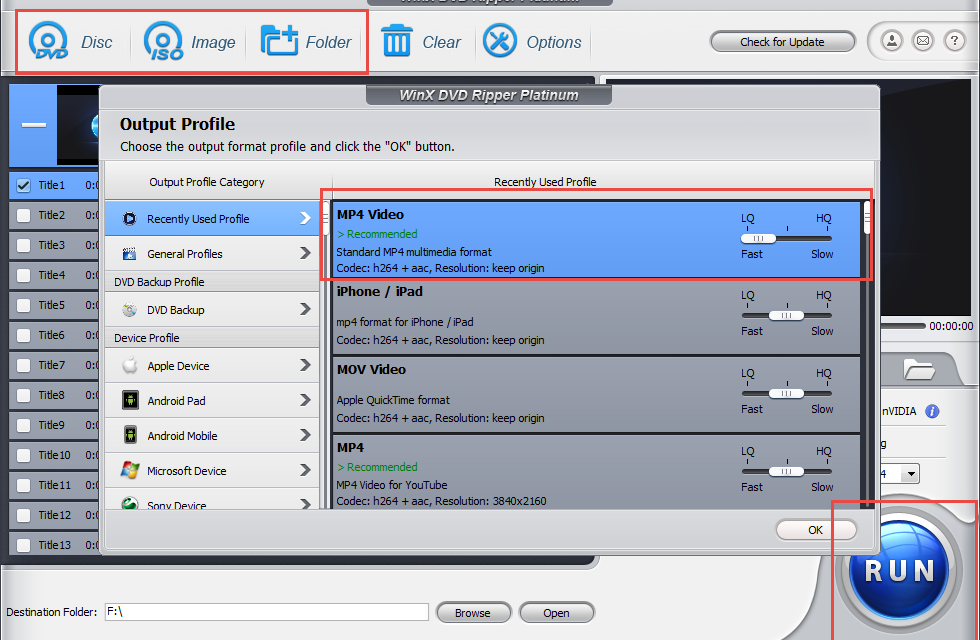Load an ISO Image file
The height and width of the screenshot is (640, 980).
tap(163, 42)
